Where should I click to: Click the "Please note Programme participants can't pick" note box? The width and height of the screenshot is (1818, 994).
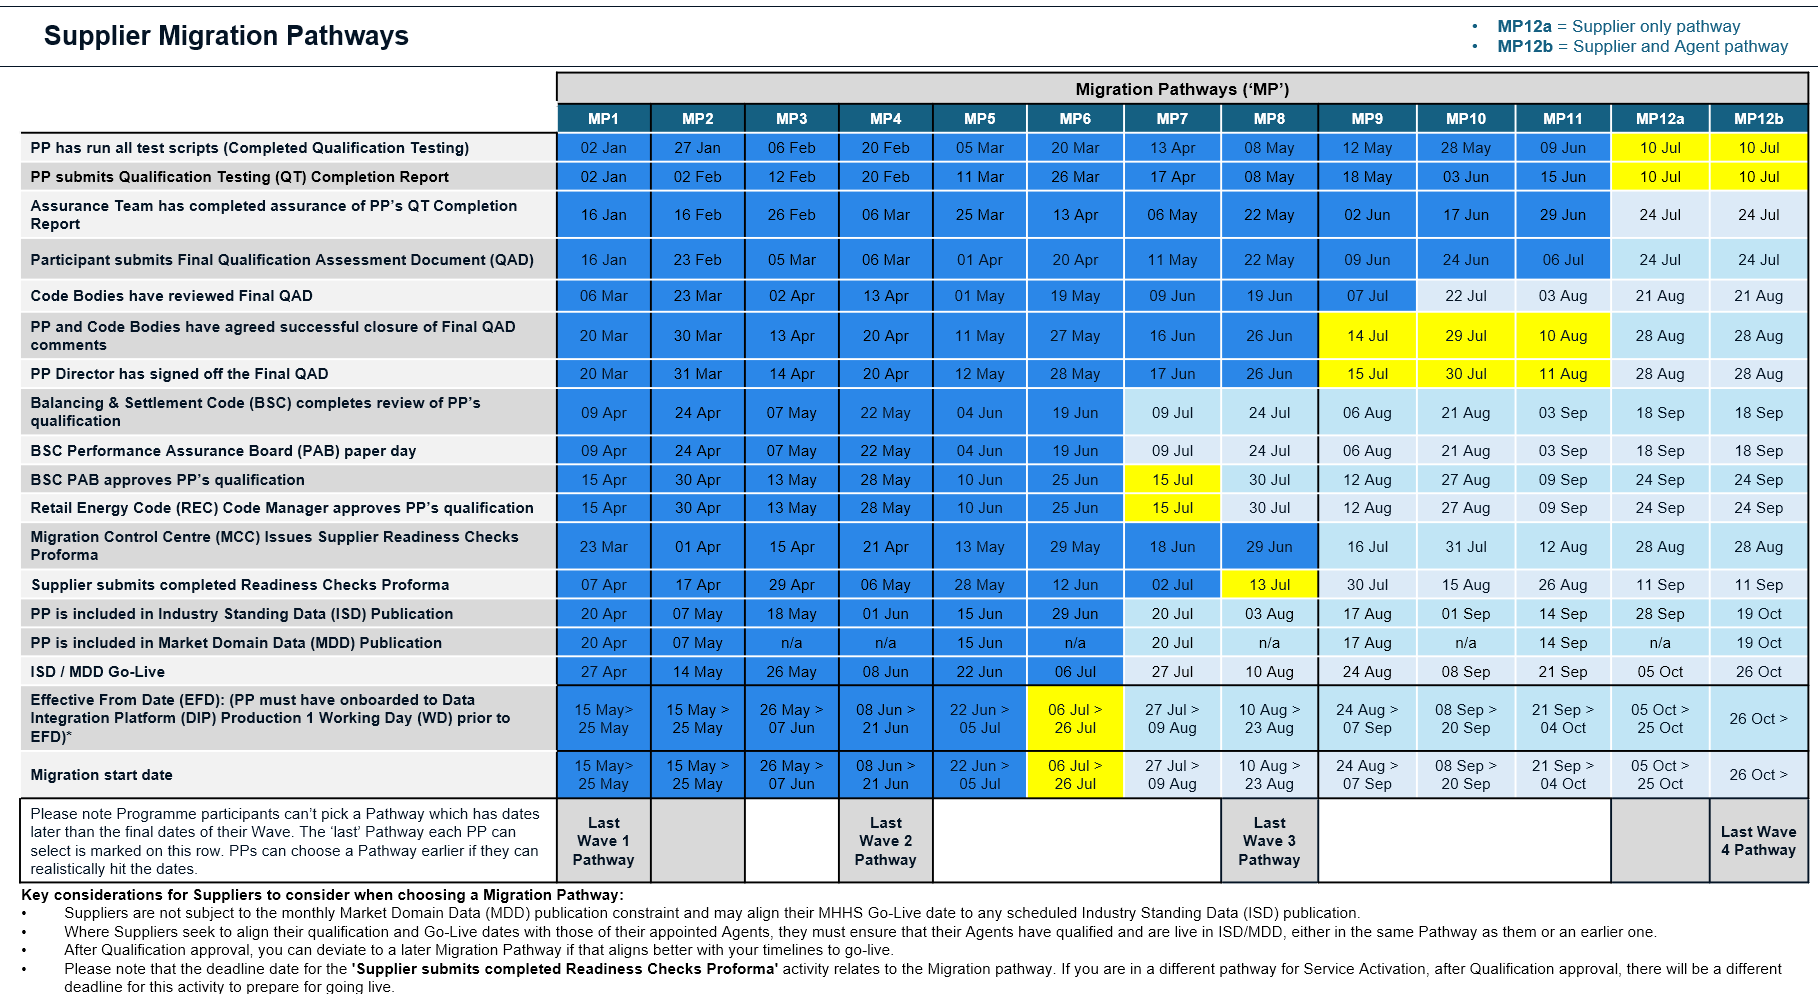point(288,841)
